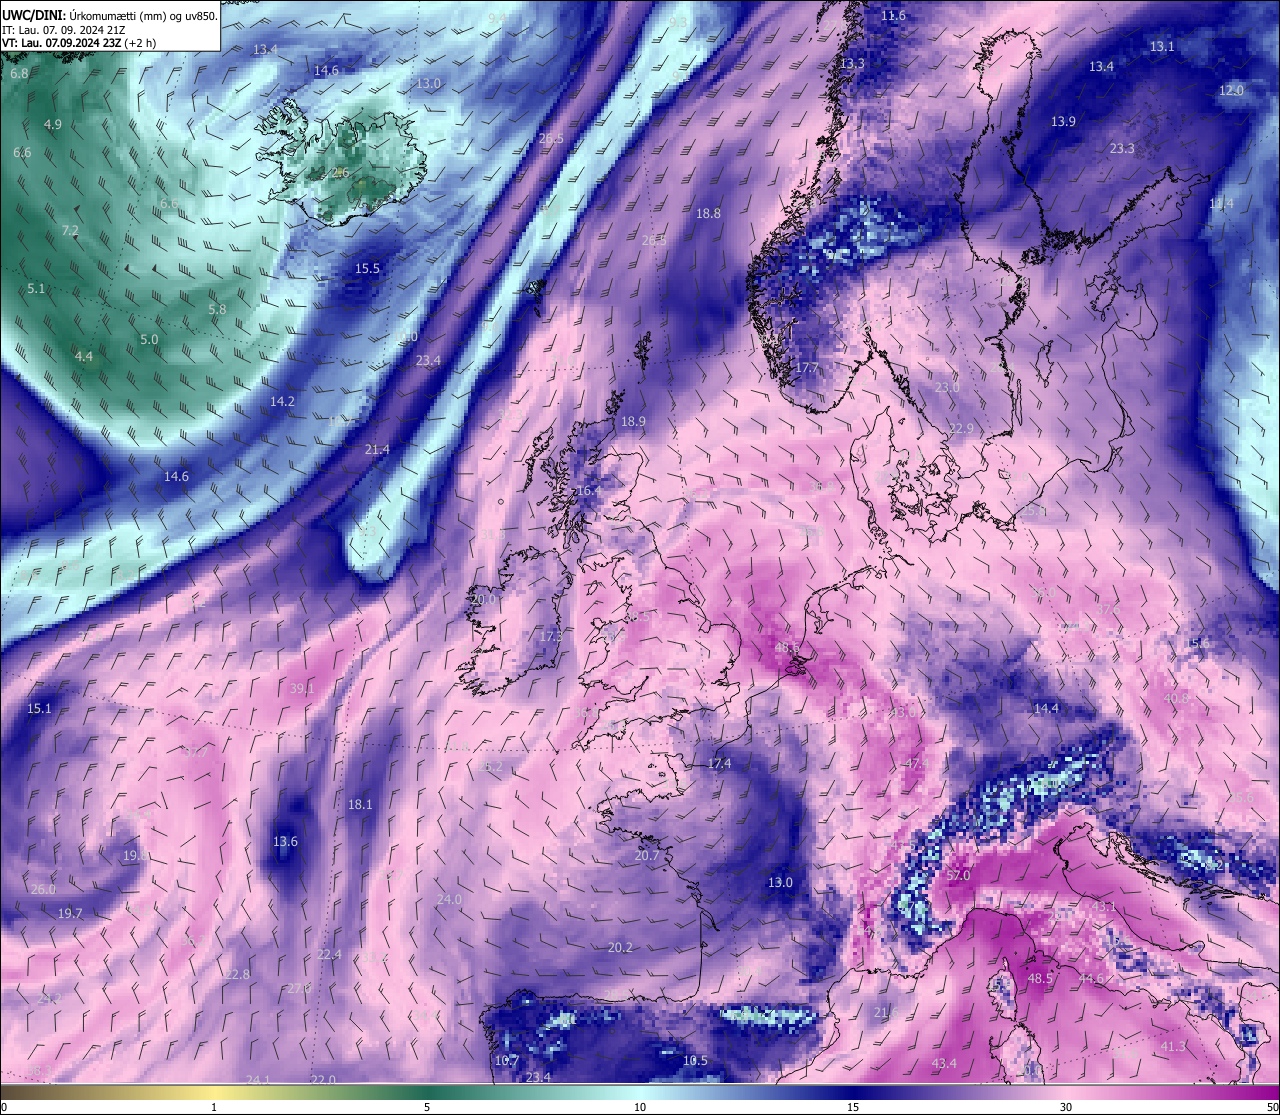The image size is (1280, 1115).
Task: Click the 43.4 value in the Mediterranean
Action: point(944,1063)
